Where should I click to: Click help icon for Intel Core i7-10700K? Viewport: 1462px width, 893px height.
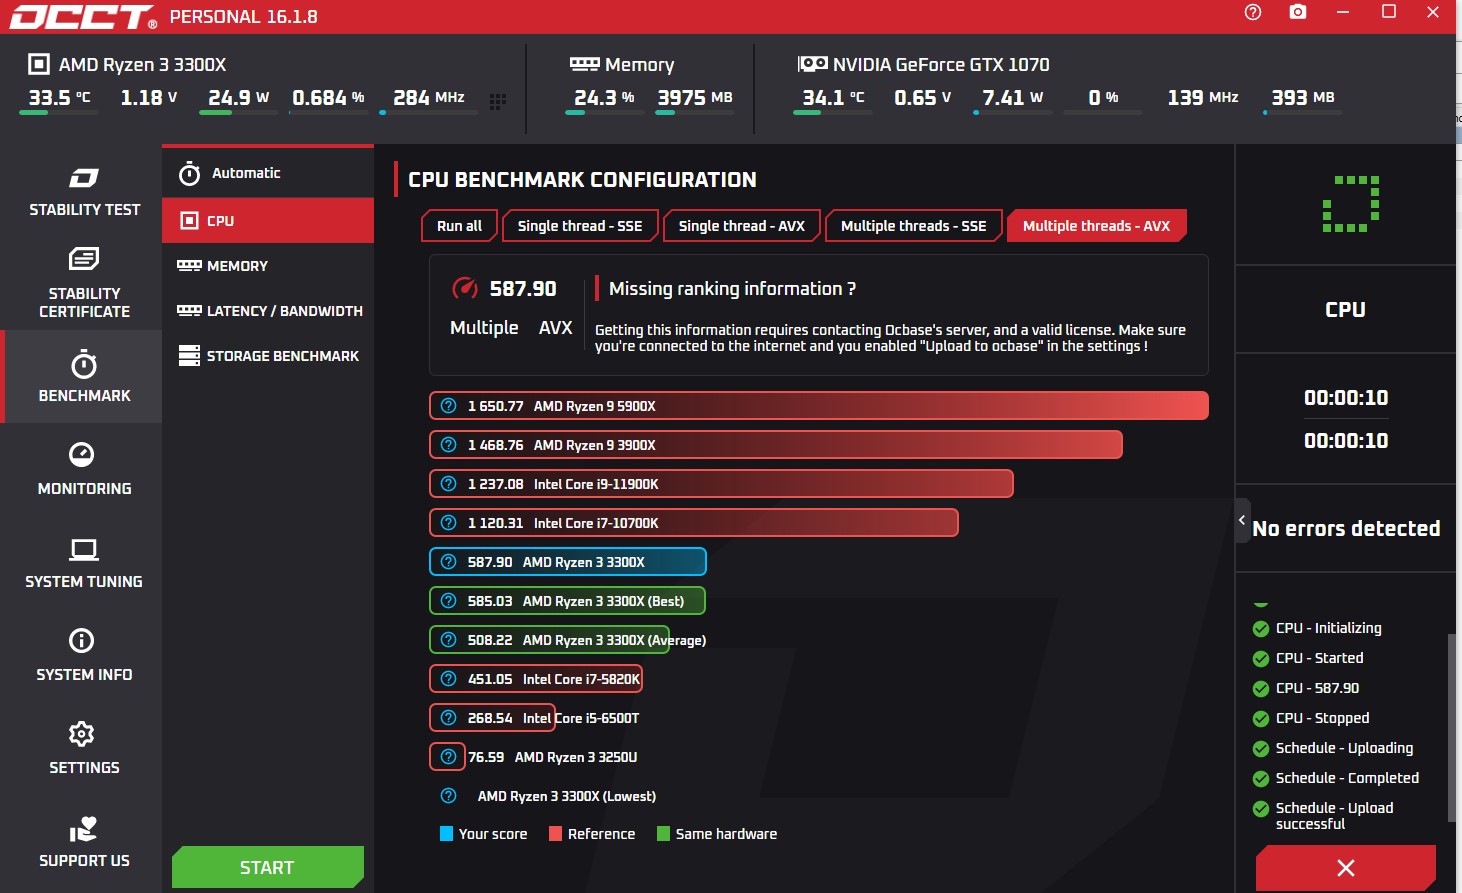point(449,523)
